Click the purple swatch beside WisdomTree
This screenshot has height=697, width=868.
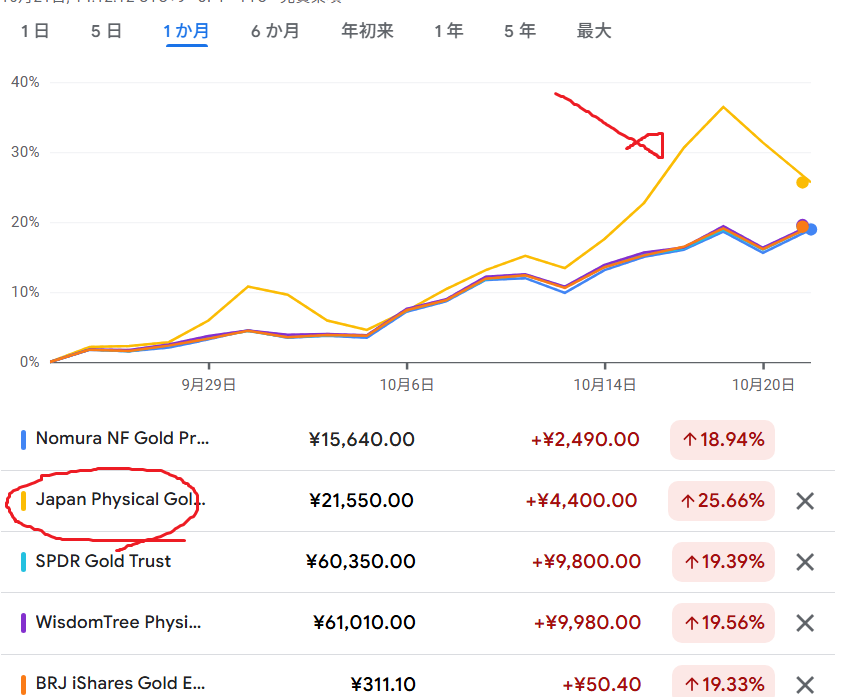click(23, 623)
